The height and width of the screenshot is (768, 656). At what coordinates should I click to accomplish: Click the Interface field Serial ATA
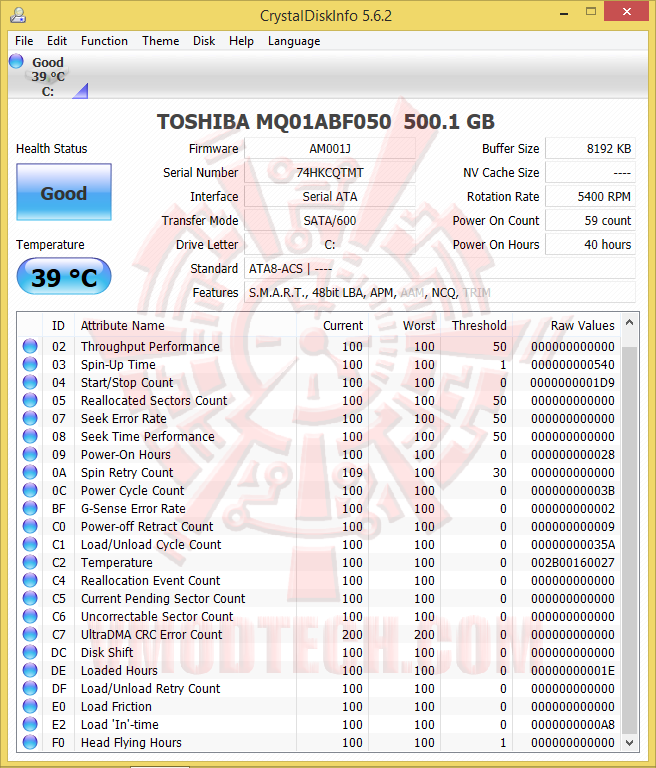coord(330,196)
